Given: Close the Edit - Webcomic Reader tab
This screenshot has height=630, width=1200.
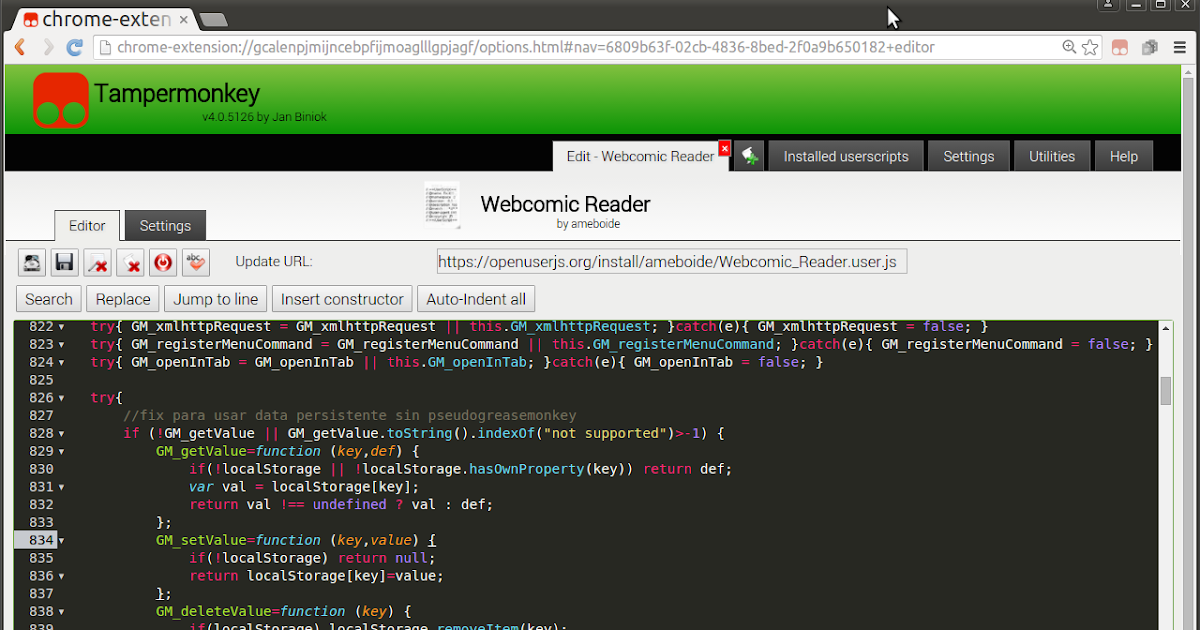Looking at the screenshot, I should pyautogui.click(x=725, y=148).
